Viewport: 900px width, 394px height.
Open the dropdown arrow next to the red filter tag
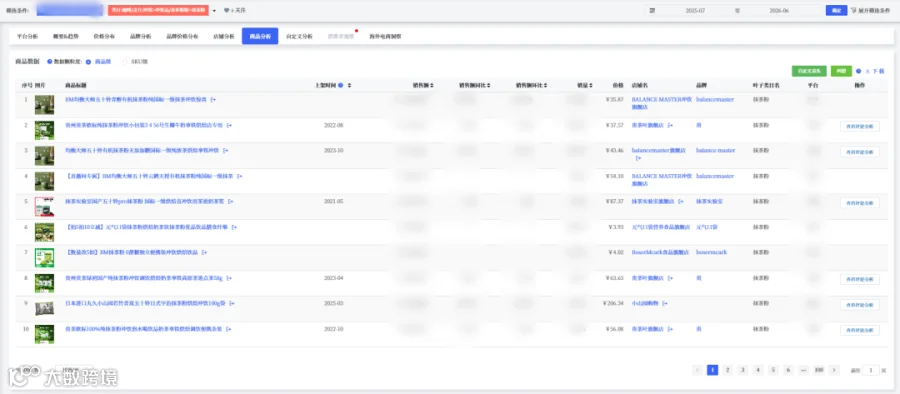[x=214, y=10]
